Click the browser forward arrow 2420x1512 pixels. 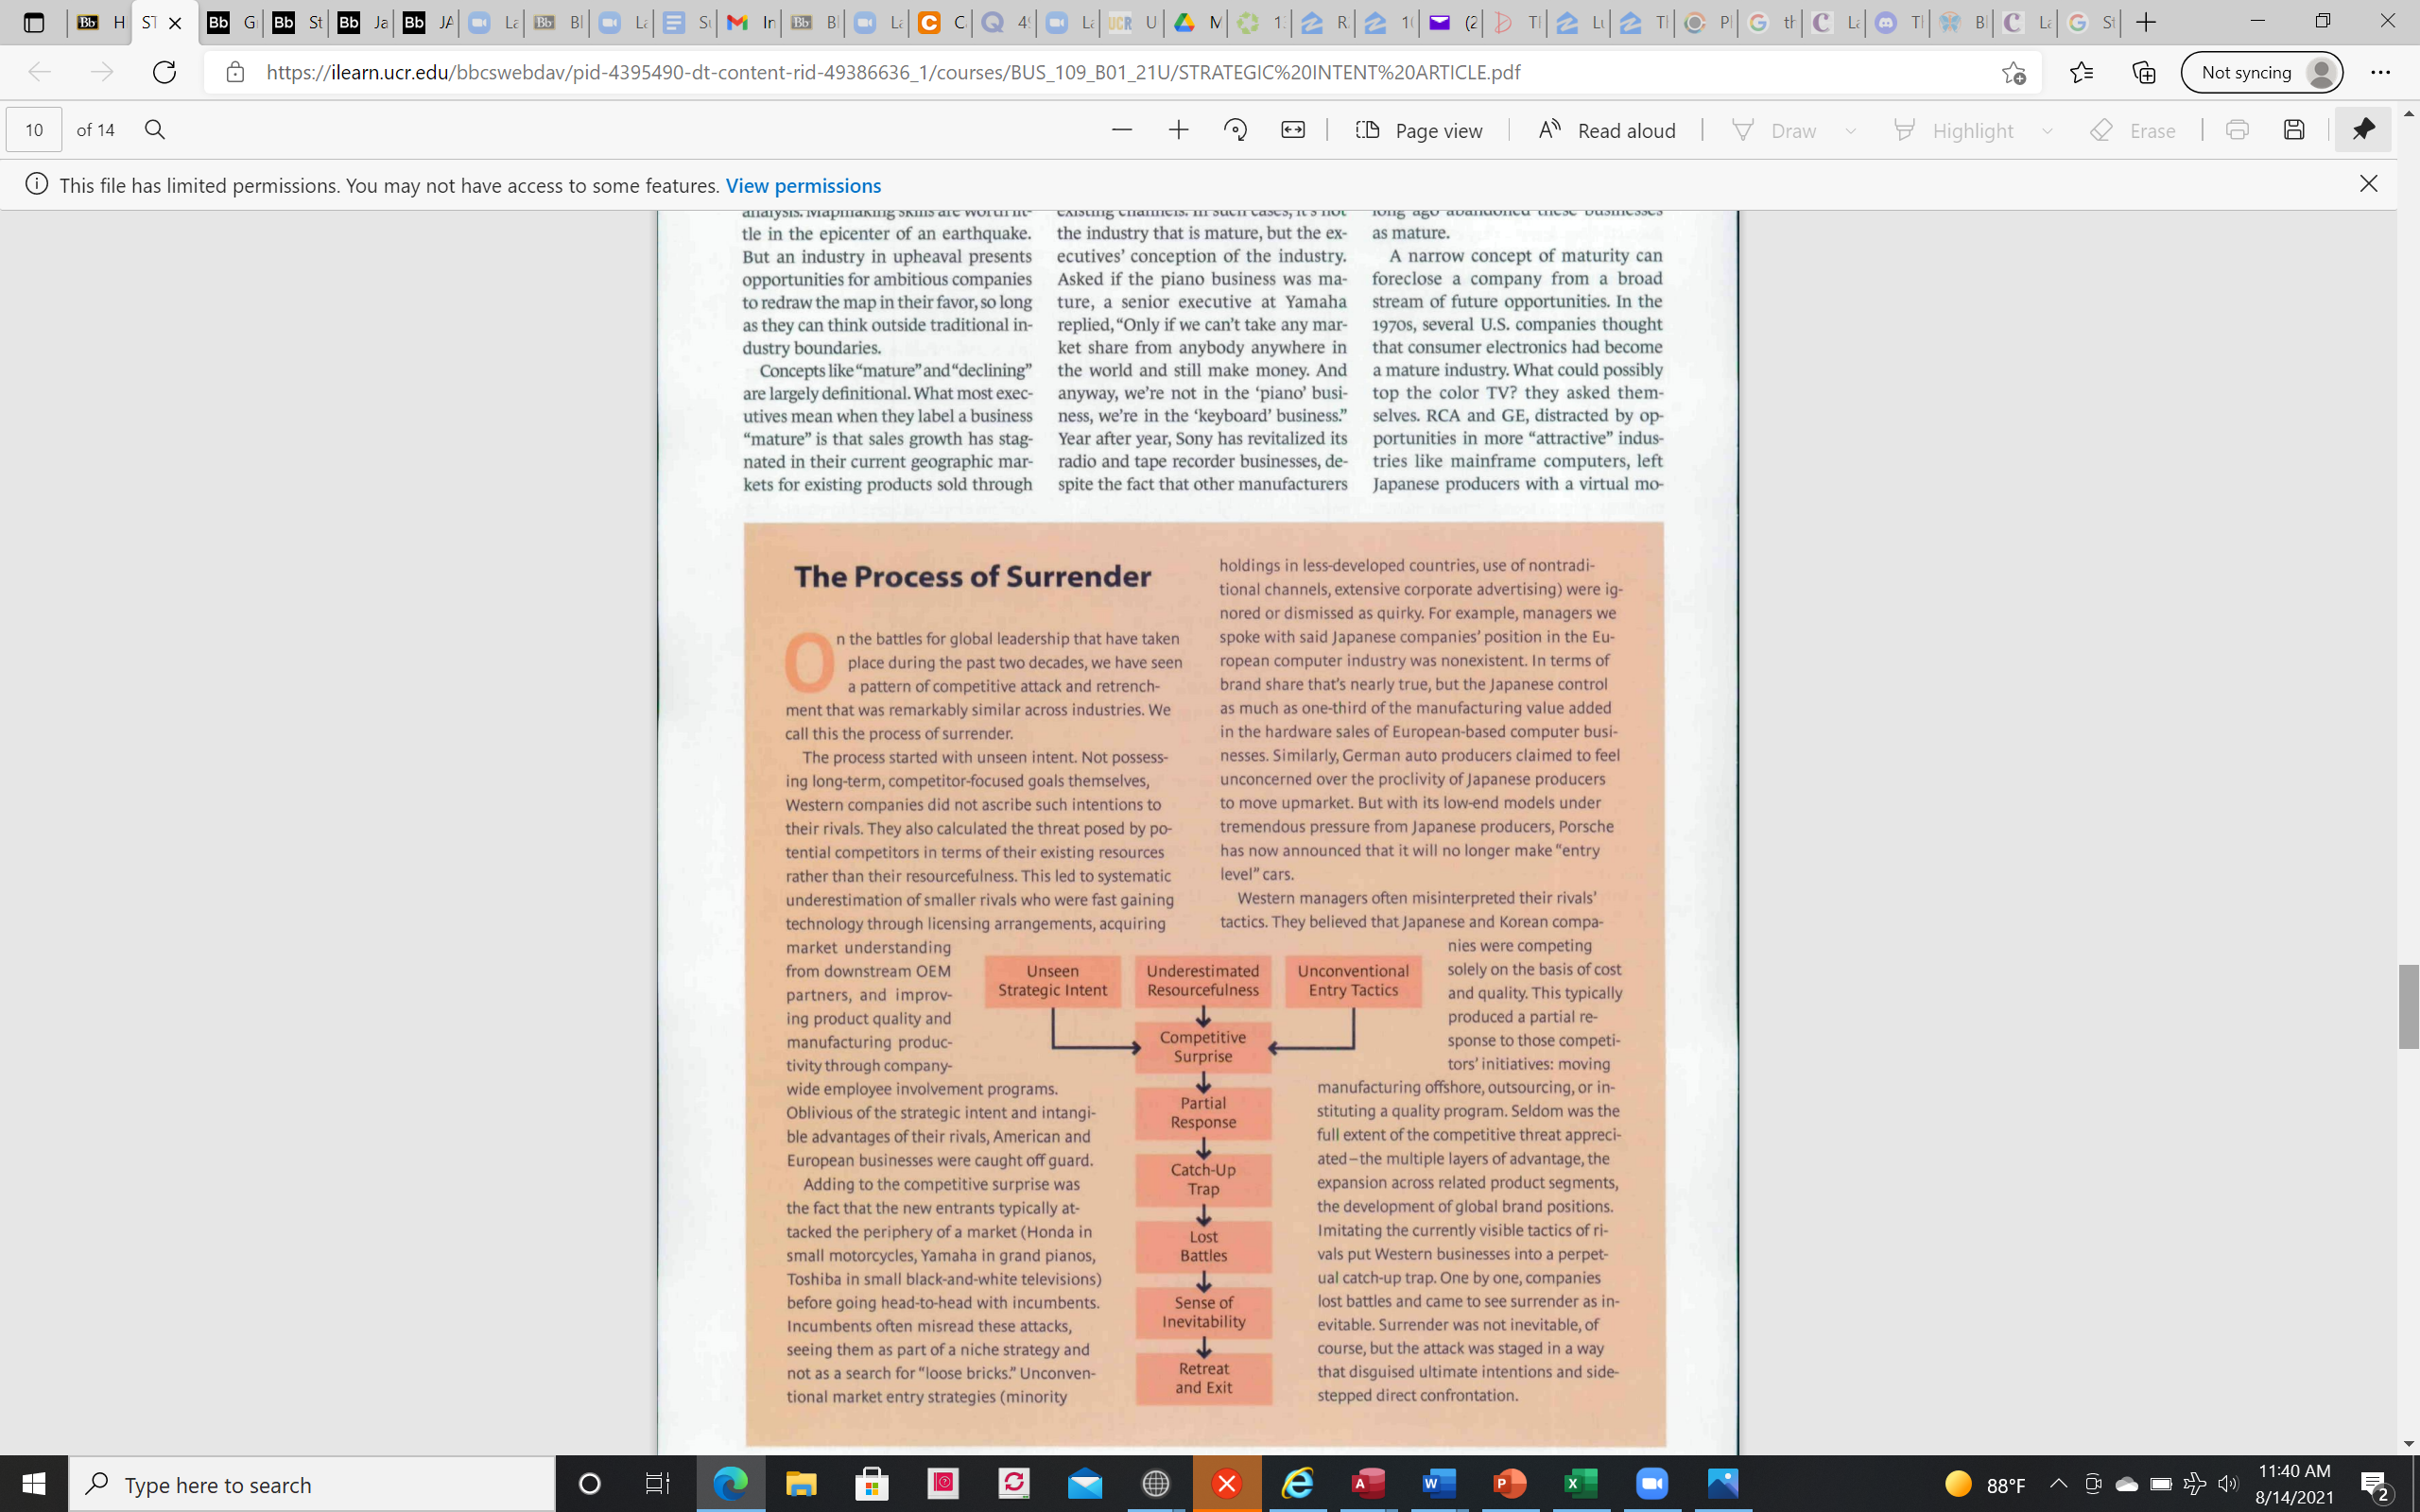[102, 72]
